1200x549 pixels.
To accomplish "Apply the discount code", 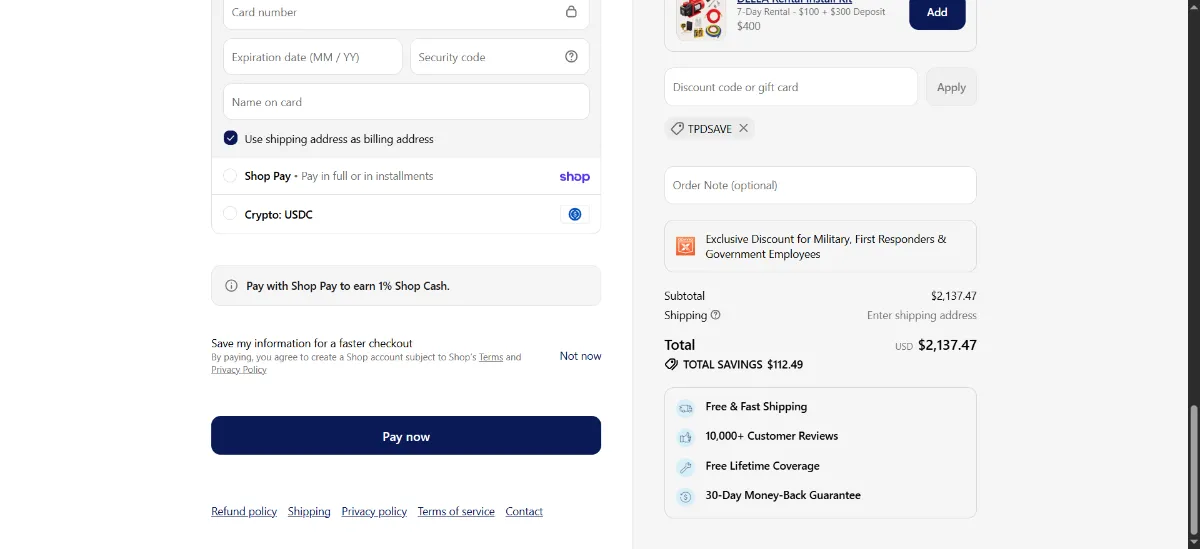I will click(951, 87).
